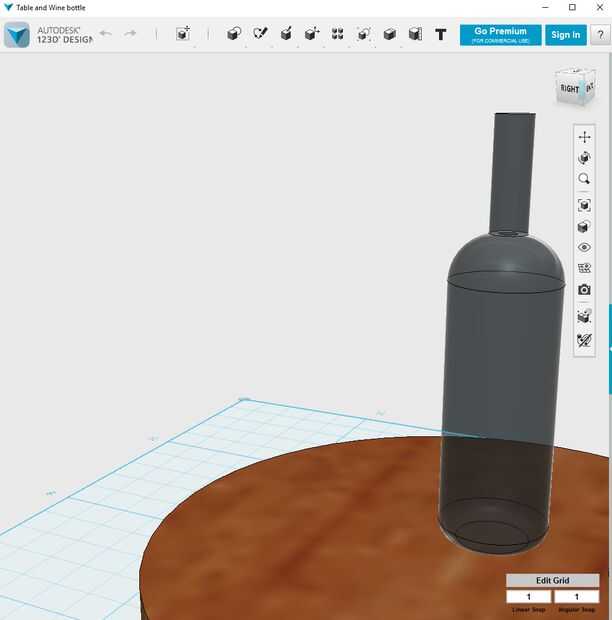612x620 pixels.
Task: Open the Sketch tools menu
Action: [x=260, y=34]
